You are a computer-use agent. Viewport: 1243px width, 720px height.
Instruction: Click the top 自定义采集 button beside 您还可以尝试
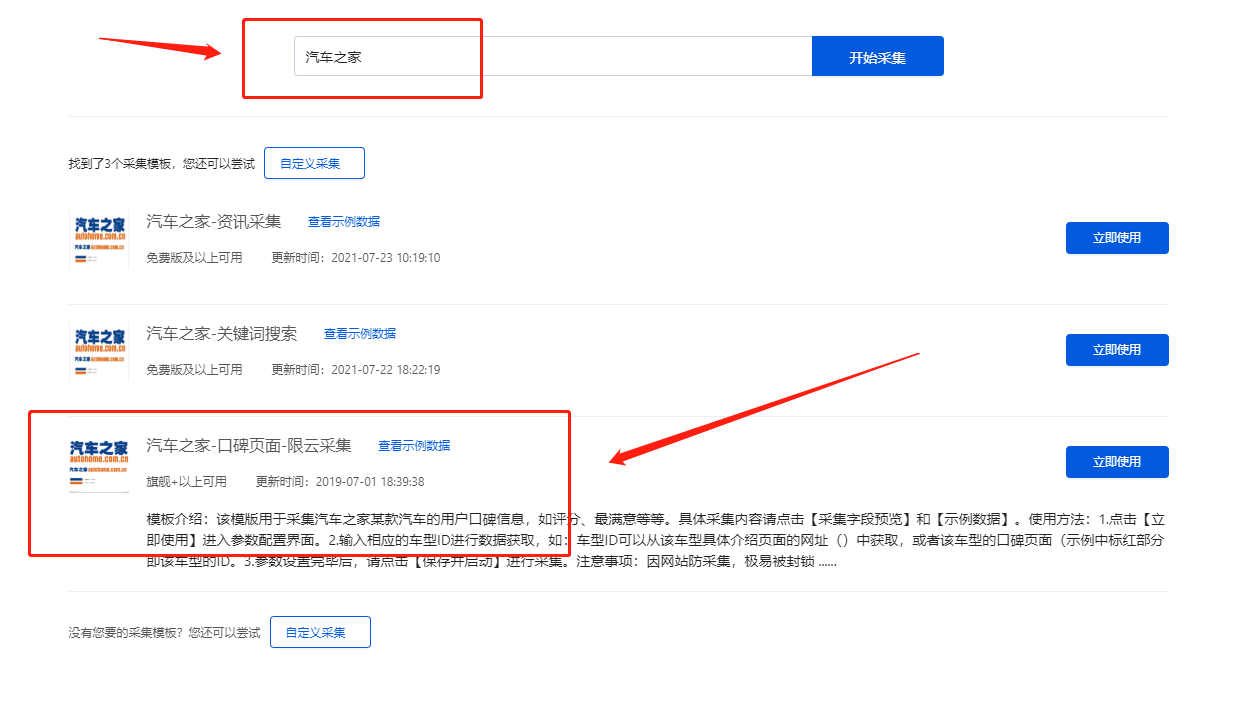click(314, 163)
